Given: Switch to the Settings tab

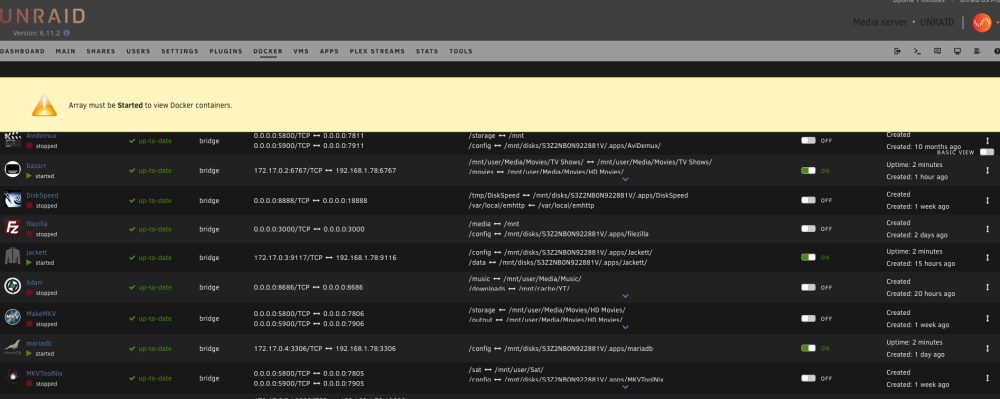Looking at the screenshot, I should click(x=180, y=51).
